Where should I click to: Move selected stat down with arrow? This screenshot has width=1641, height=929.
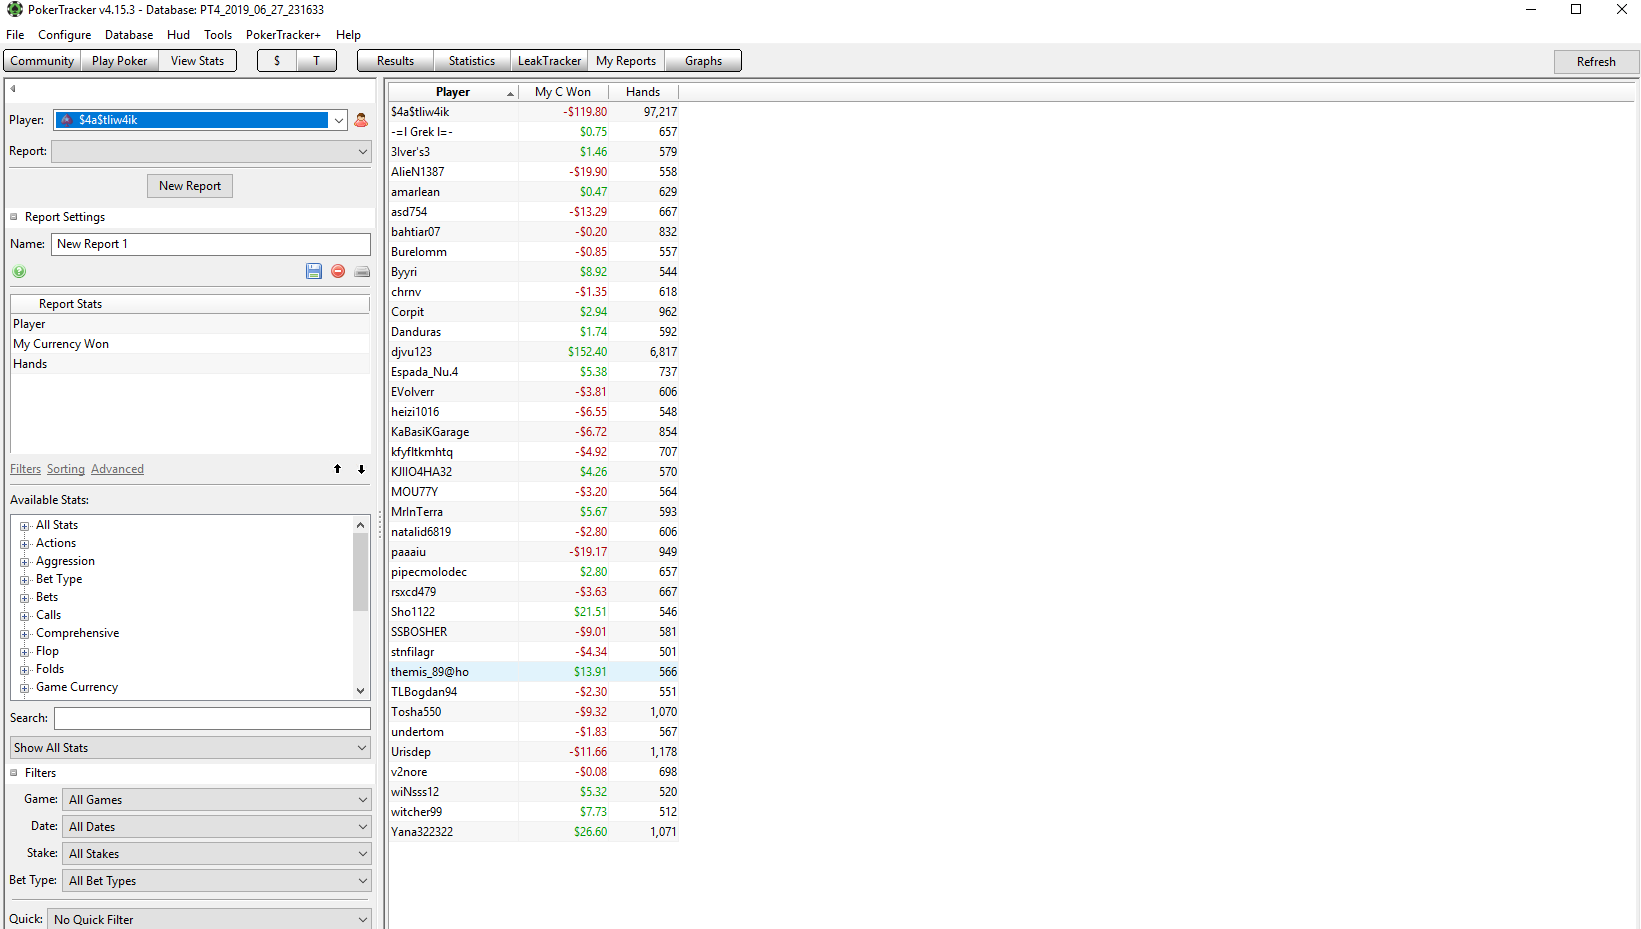point(361,469)
